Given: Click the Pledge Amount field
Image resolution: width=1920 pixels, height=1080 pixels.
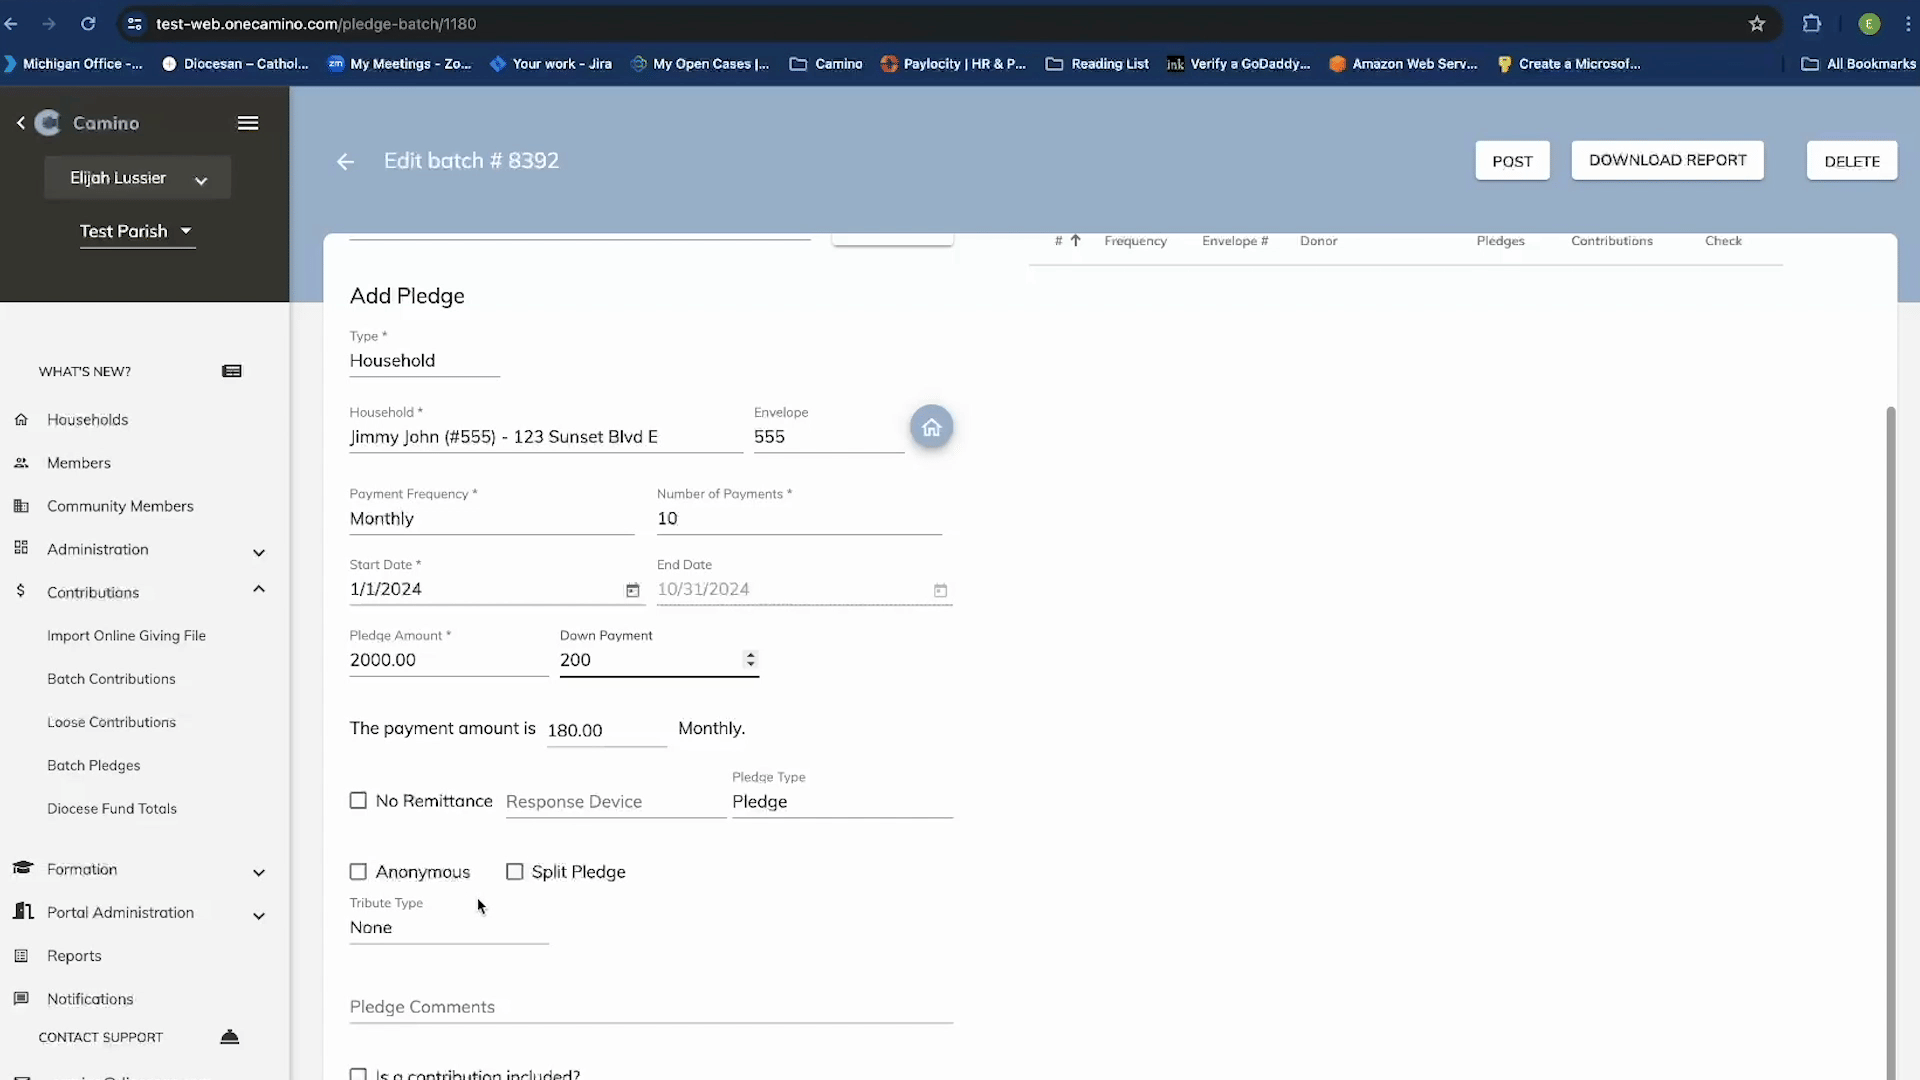Looking at the screenshot, I should pos(448,660).
